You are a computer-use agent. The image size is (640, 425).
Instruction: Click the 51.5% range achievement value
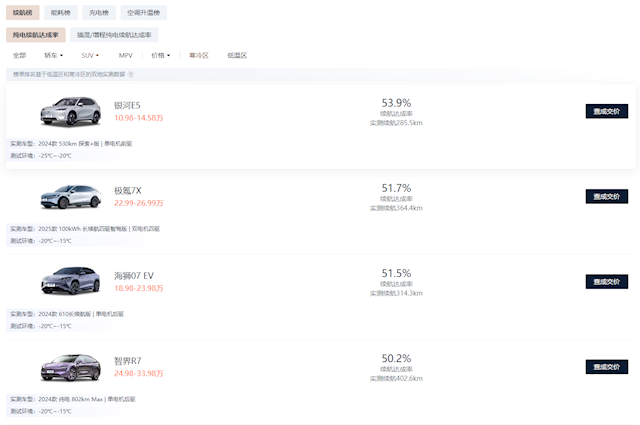pyautogui.click(x=396, y=273)
